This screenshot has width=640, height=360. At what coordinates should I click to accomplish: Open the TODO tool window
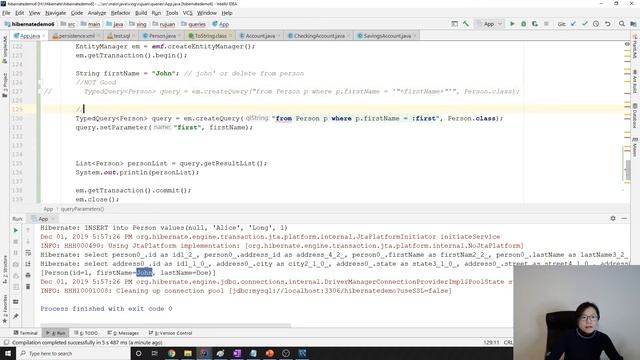[86, 333]
